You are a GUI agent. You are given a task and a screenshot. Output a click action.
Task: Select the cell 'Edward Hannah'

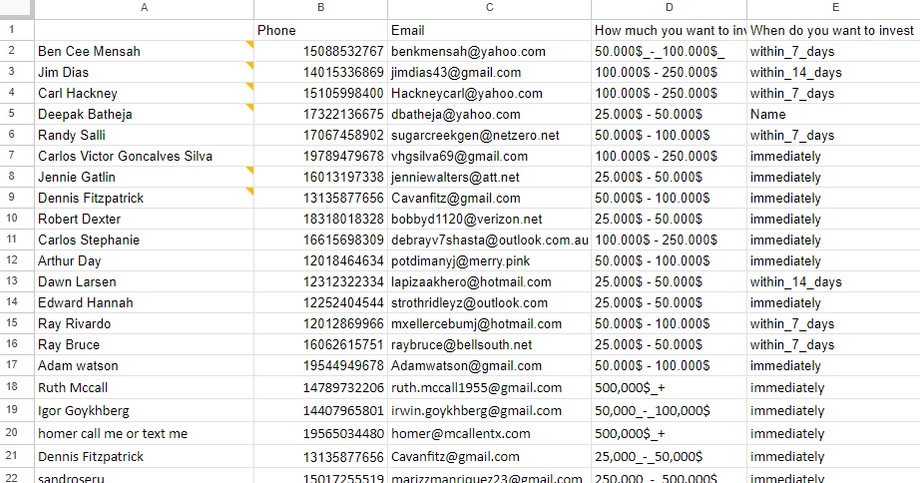[144, 302]
